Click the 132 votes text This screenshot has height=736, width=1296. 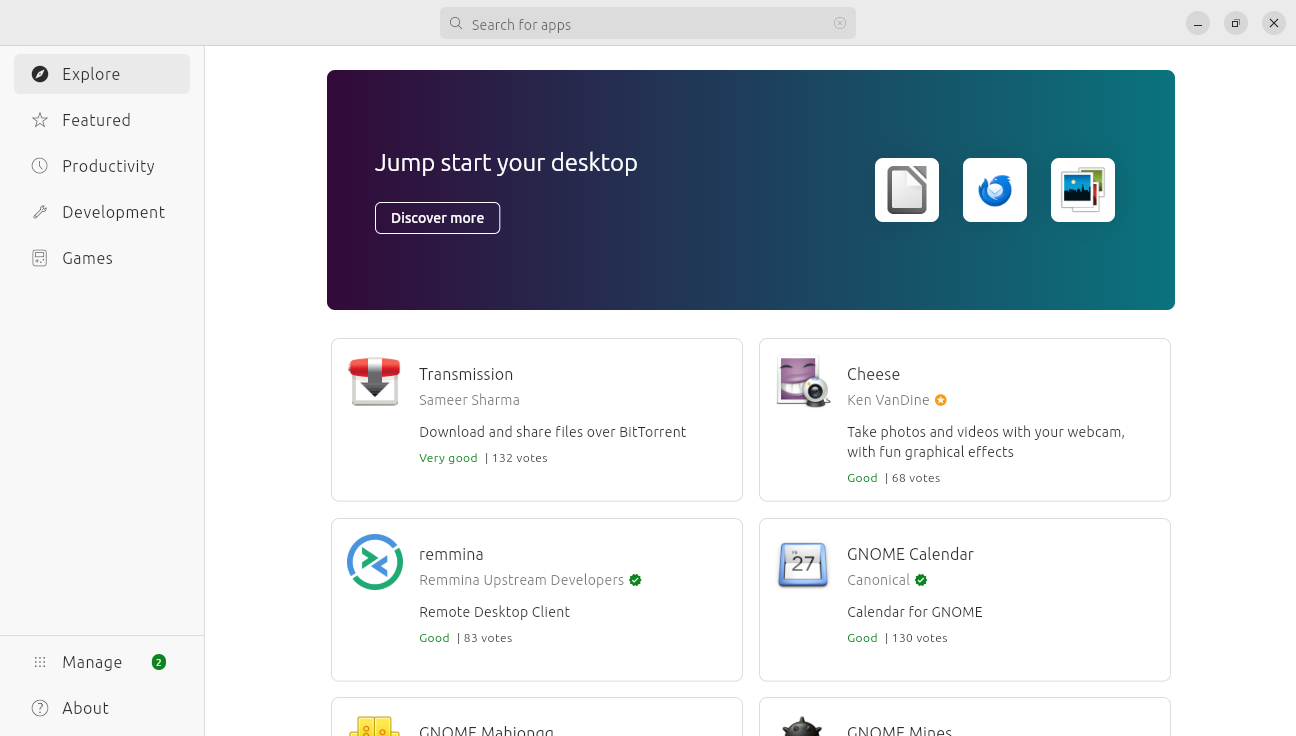[x=520, y=458]
